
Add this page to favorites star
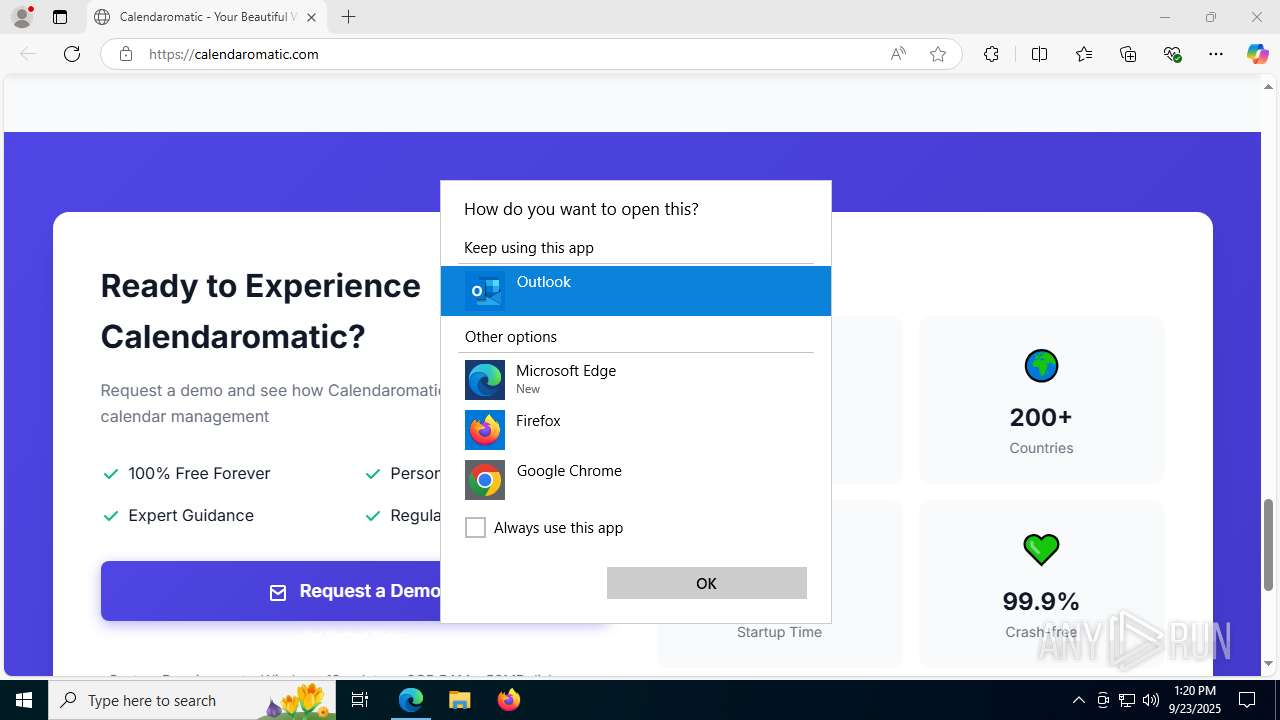point(938,54)
